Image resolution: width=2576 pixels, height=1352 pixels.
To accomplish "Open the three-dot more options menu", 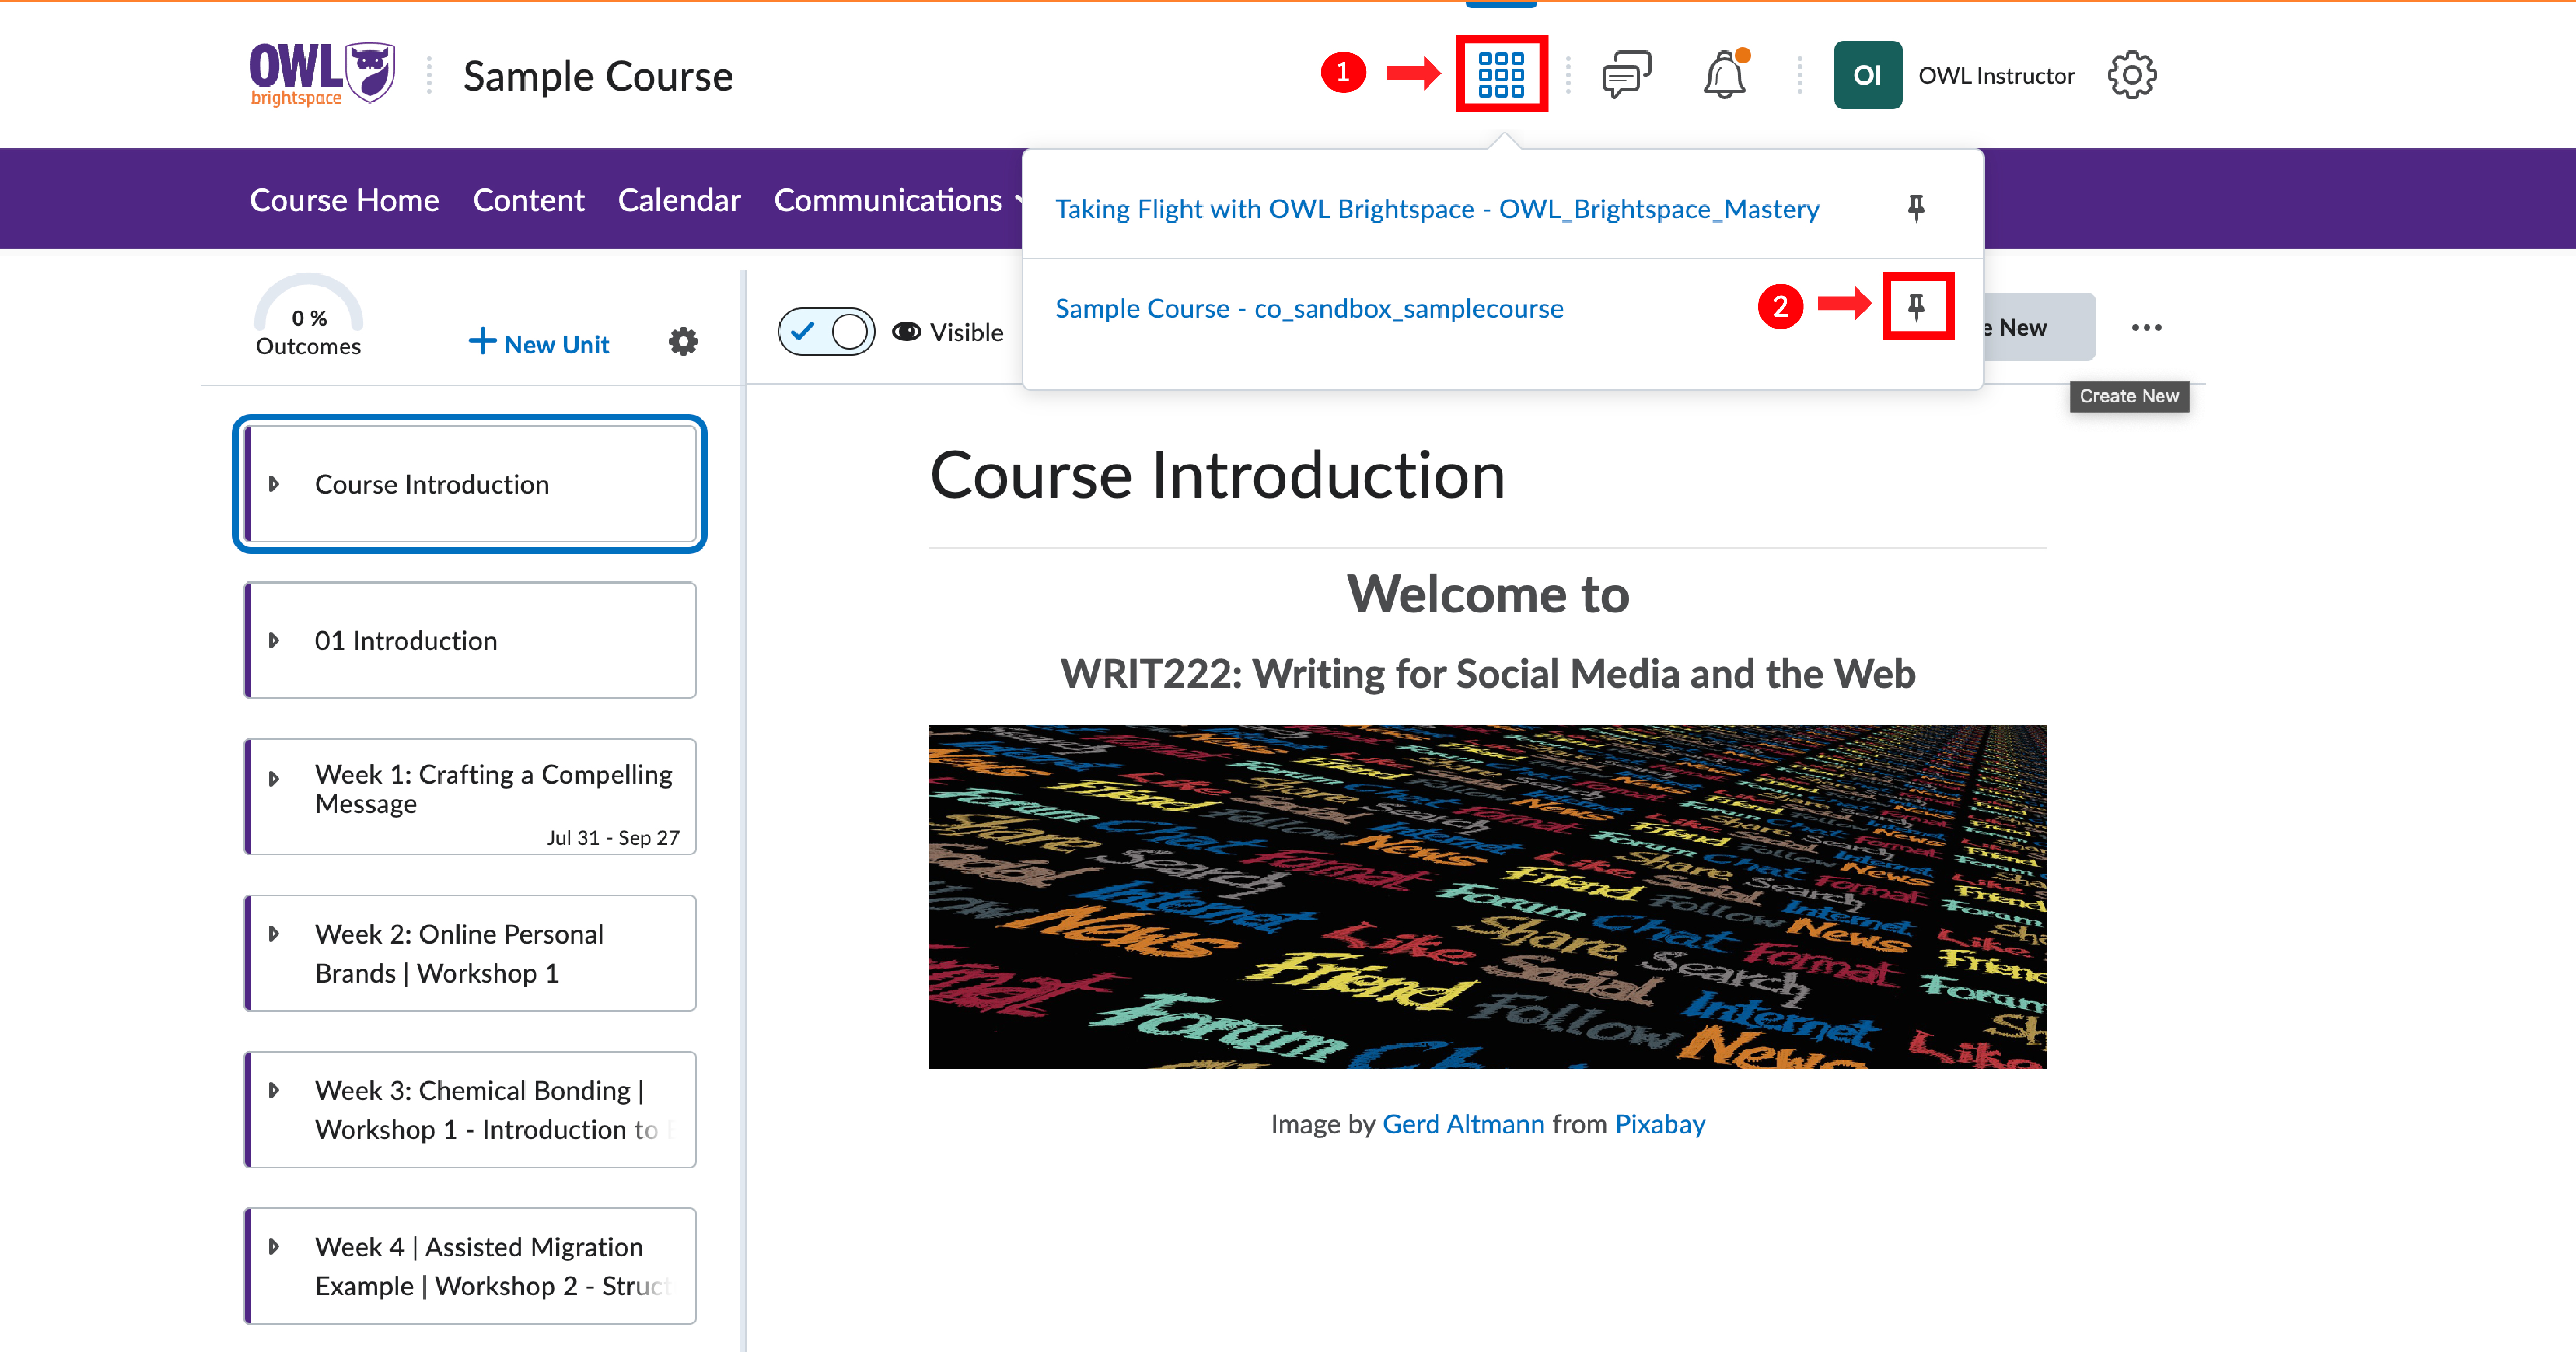I will click(x=2146, y=328).
